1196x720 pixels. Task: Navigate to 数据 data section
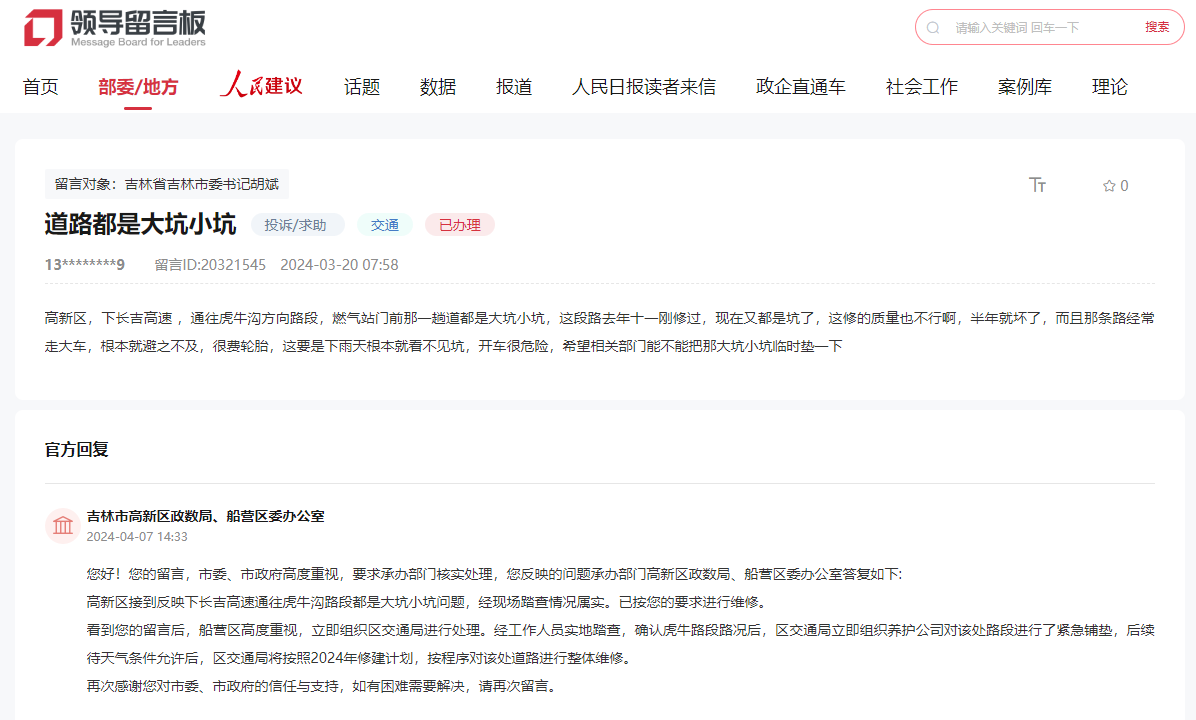pyautogui.click(x=438, y=87)
